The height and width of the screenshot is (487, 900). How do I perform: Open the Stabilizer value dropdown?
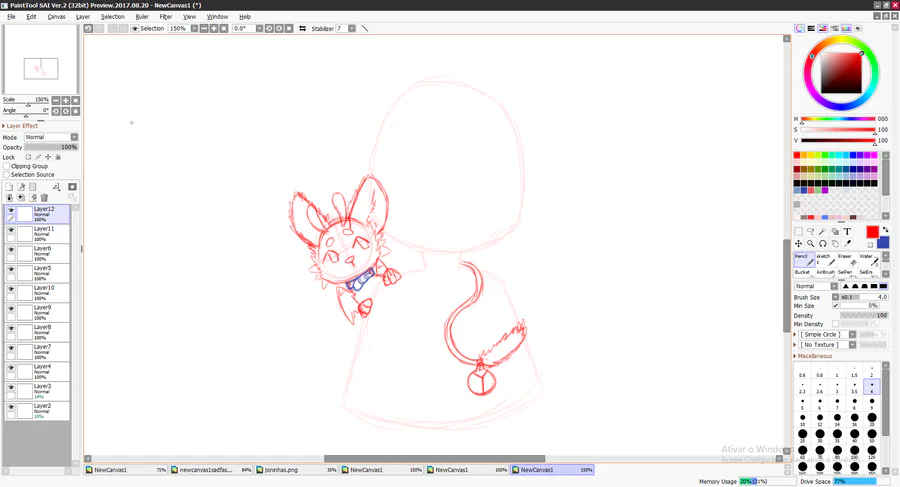pos(352,28)
